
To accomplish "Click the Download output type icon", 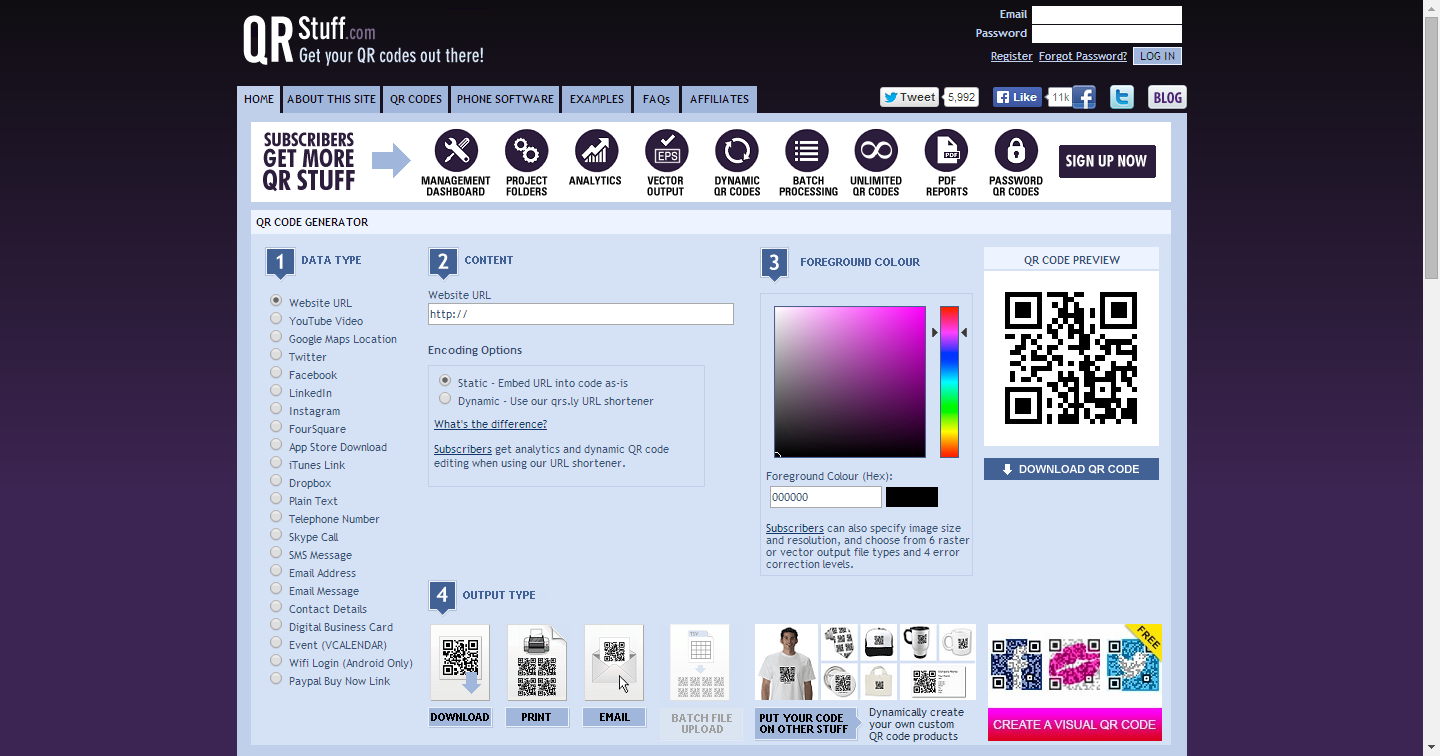I will coord(460,662).
